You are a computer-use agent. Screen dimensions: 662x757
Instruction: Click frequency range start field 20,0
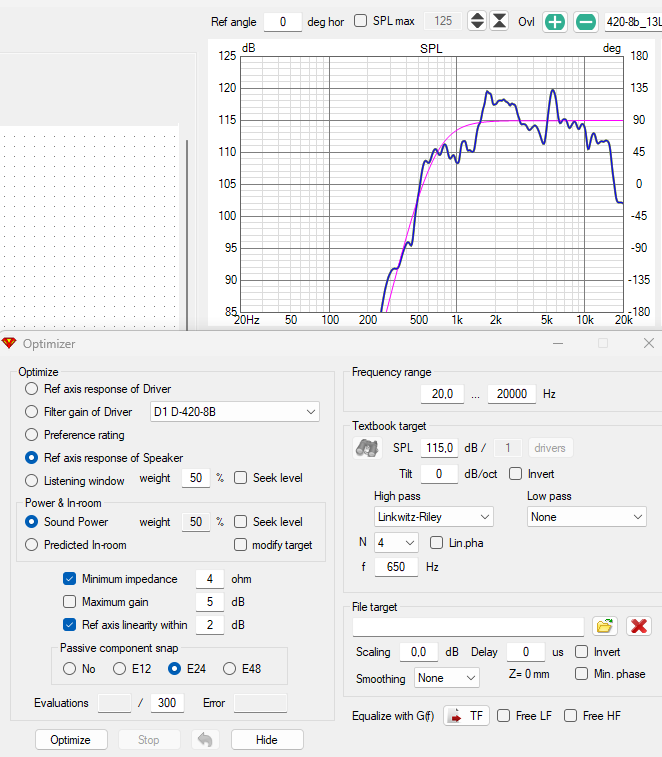pyautogui.click(x=442, y=394)
